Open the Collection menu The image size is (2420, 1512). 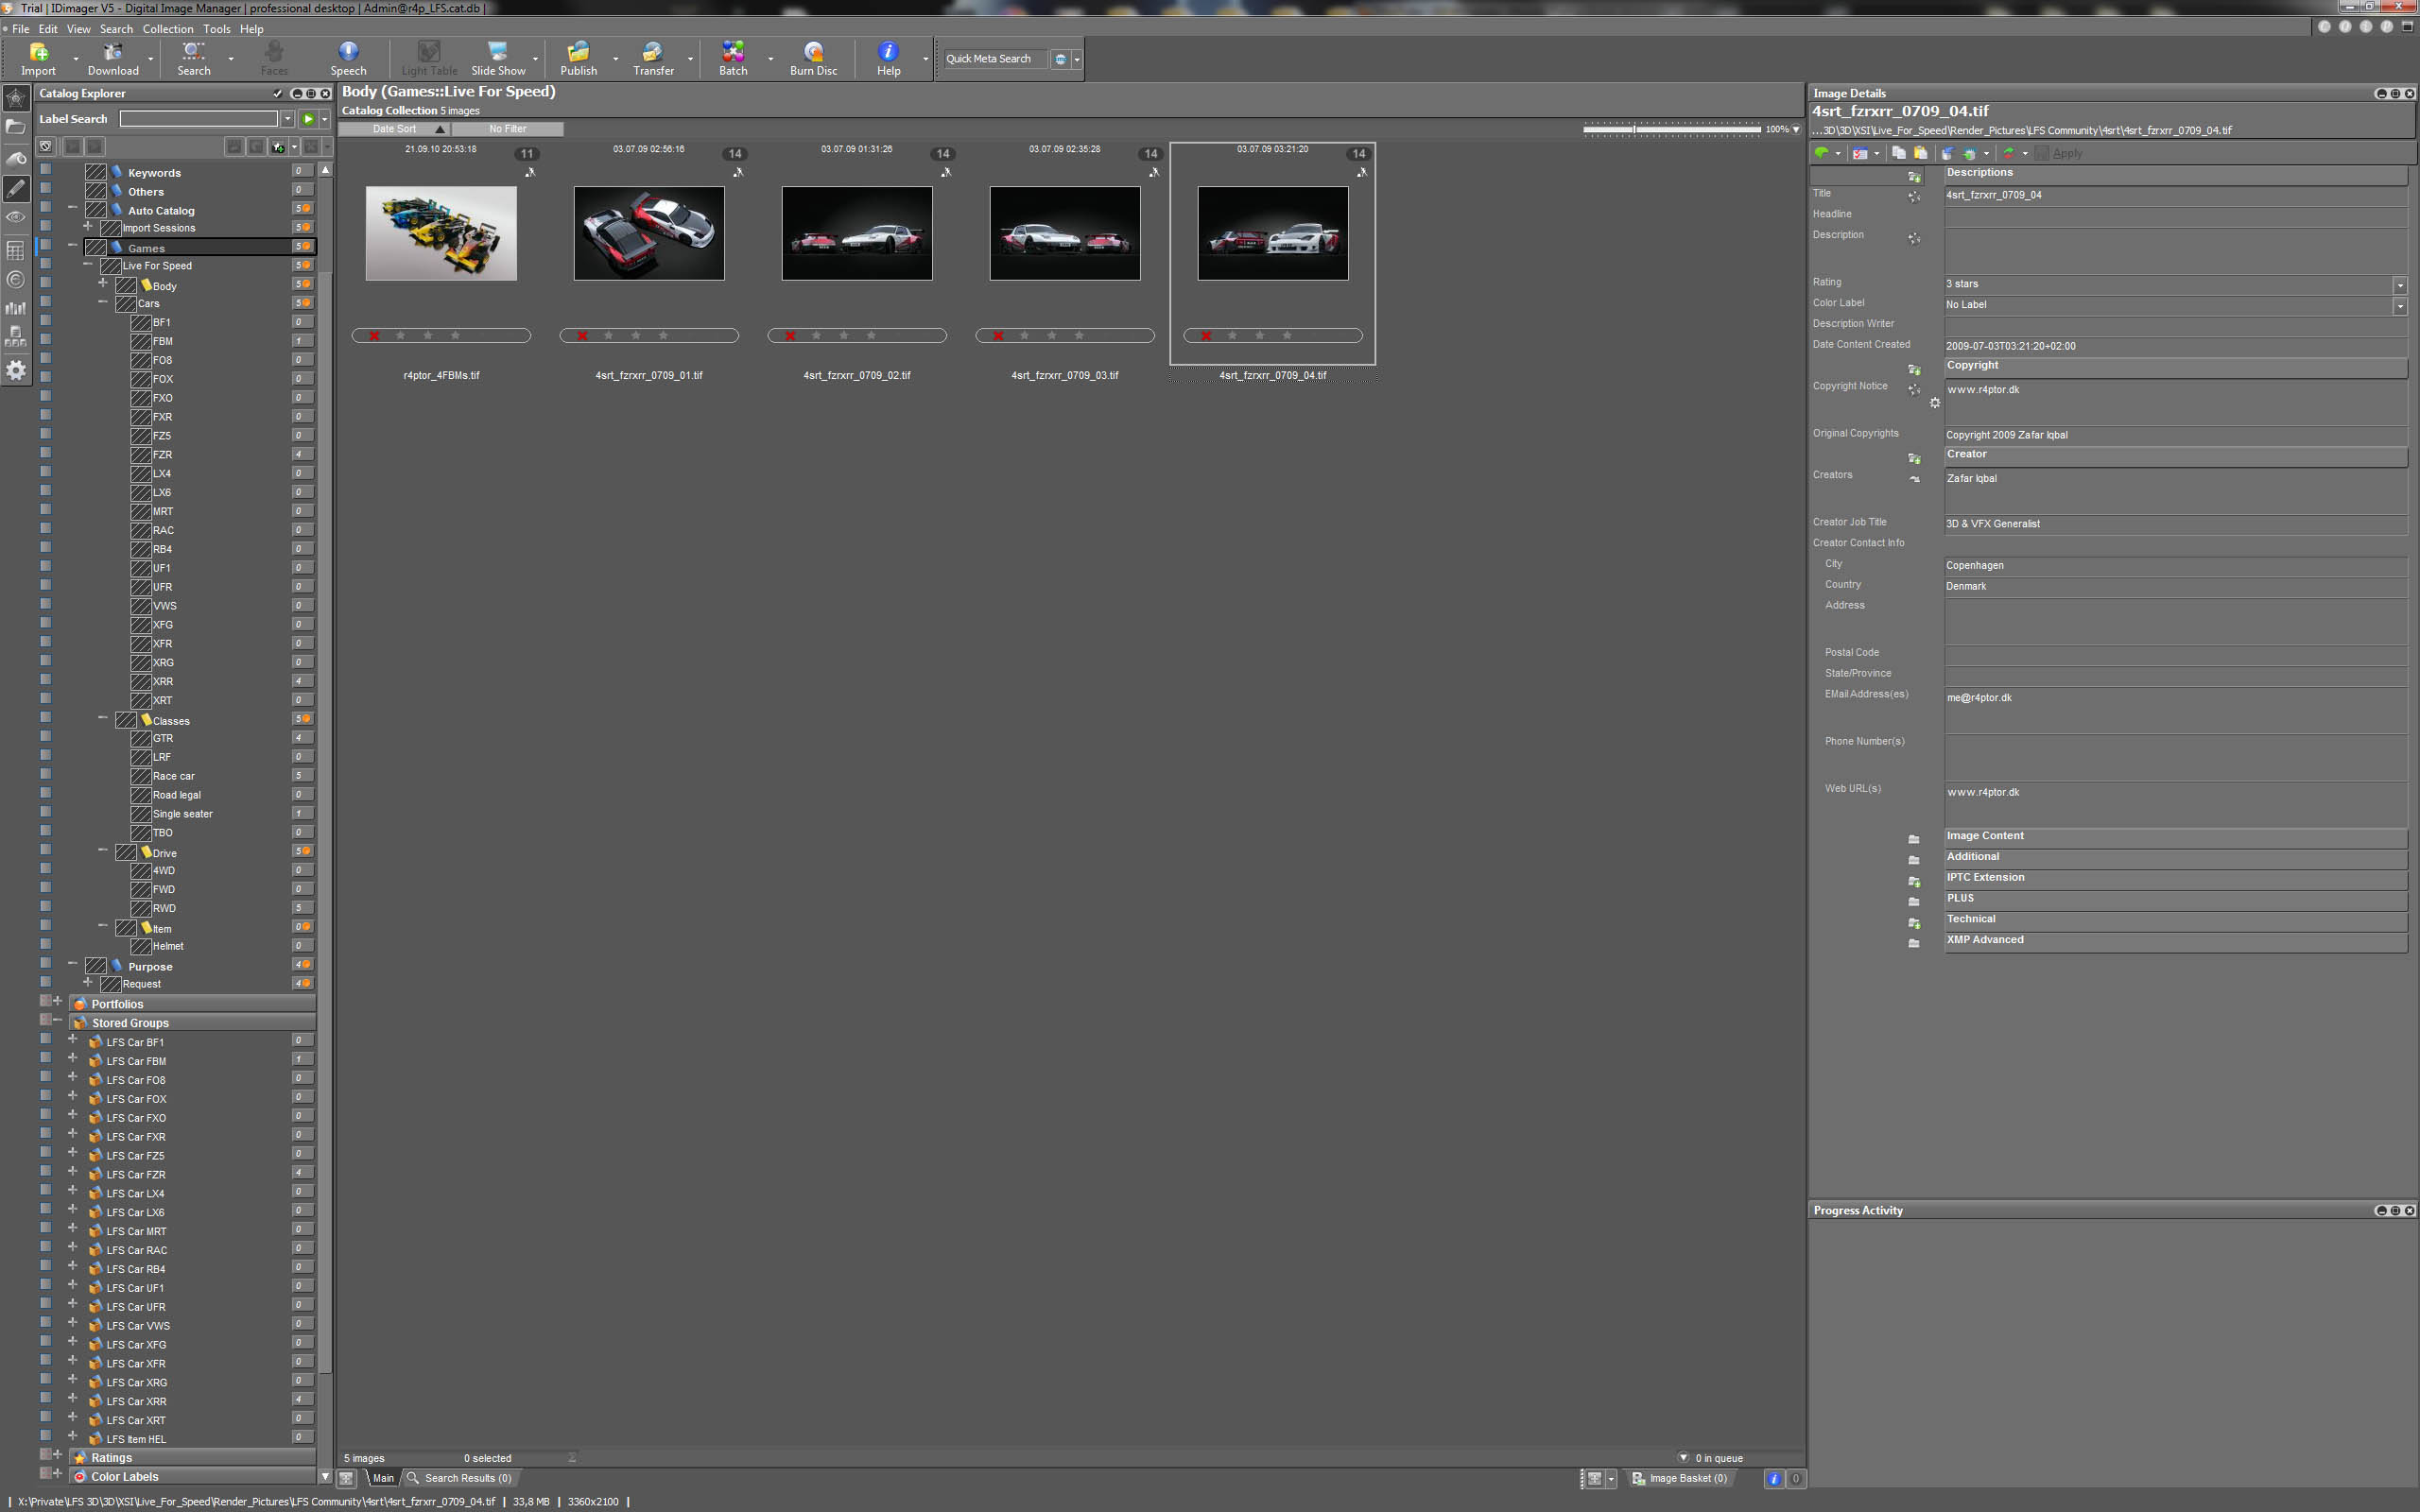click(167, 29)
